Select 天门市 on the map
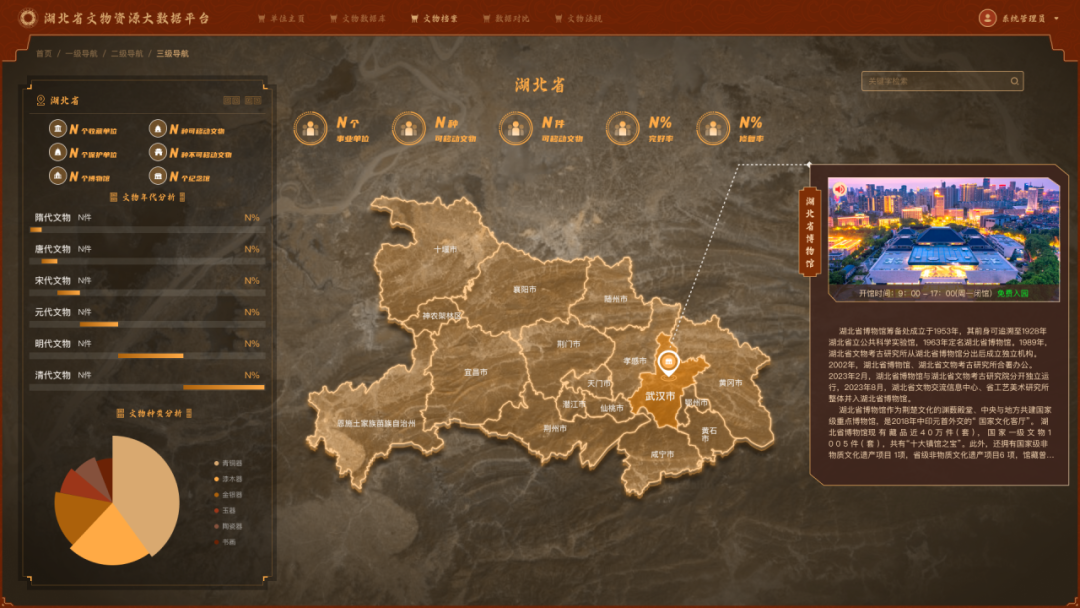 599,383
